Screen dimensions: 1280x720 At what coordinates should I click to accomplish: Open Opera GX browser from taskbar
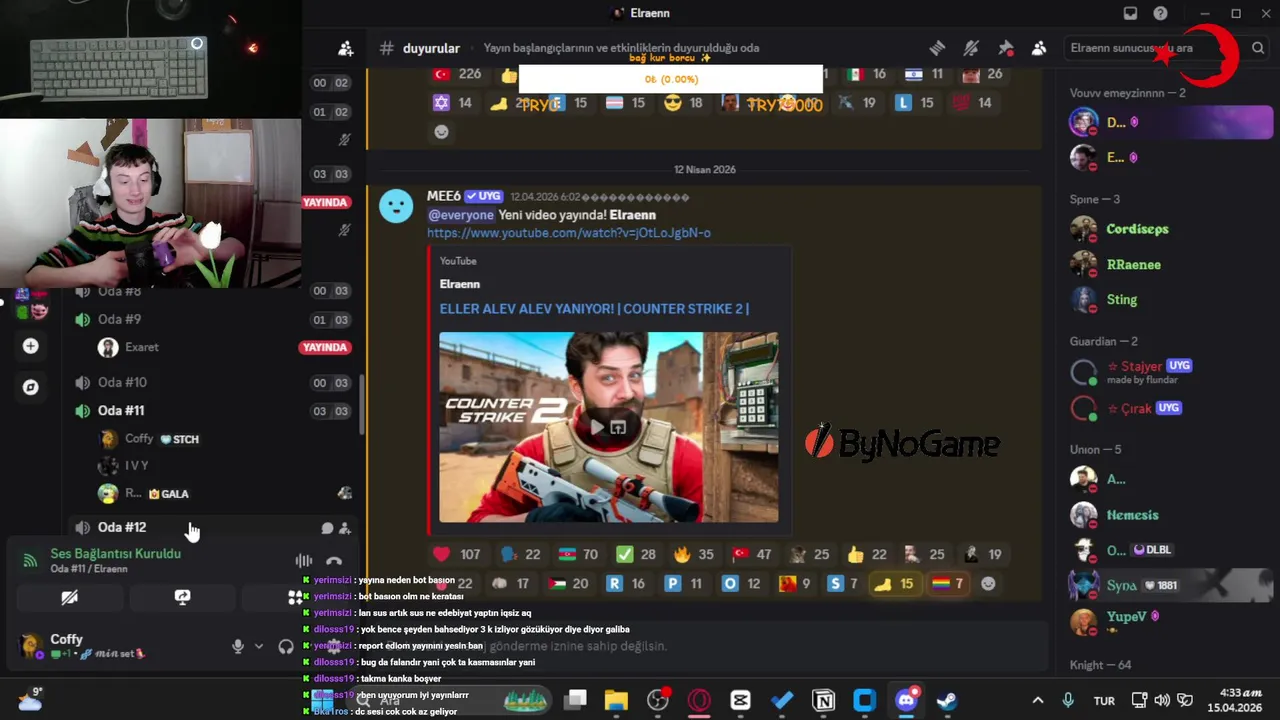pyautogui.click(x=699, y=700)
